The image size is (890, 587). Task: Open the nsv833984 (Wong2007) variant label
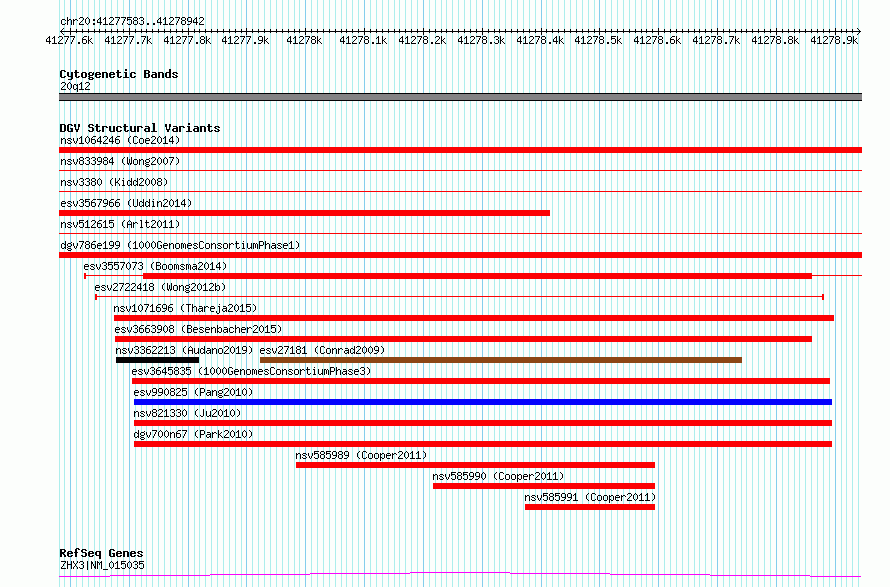(120, 161)
